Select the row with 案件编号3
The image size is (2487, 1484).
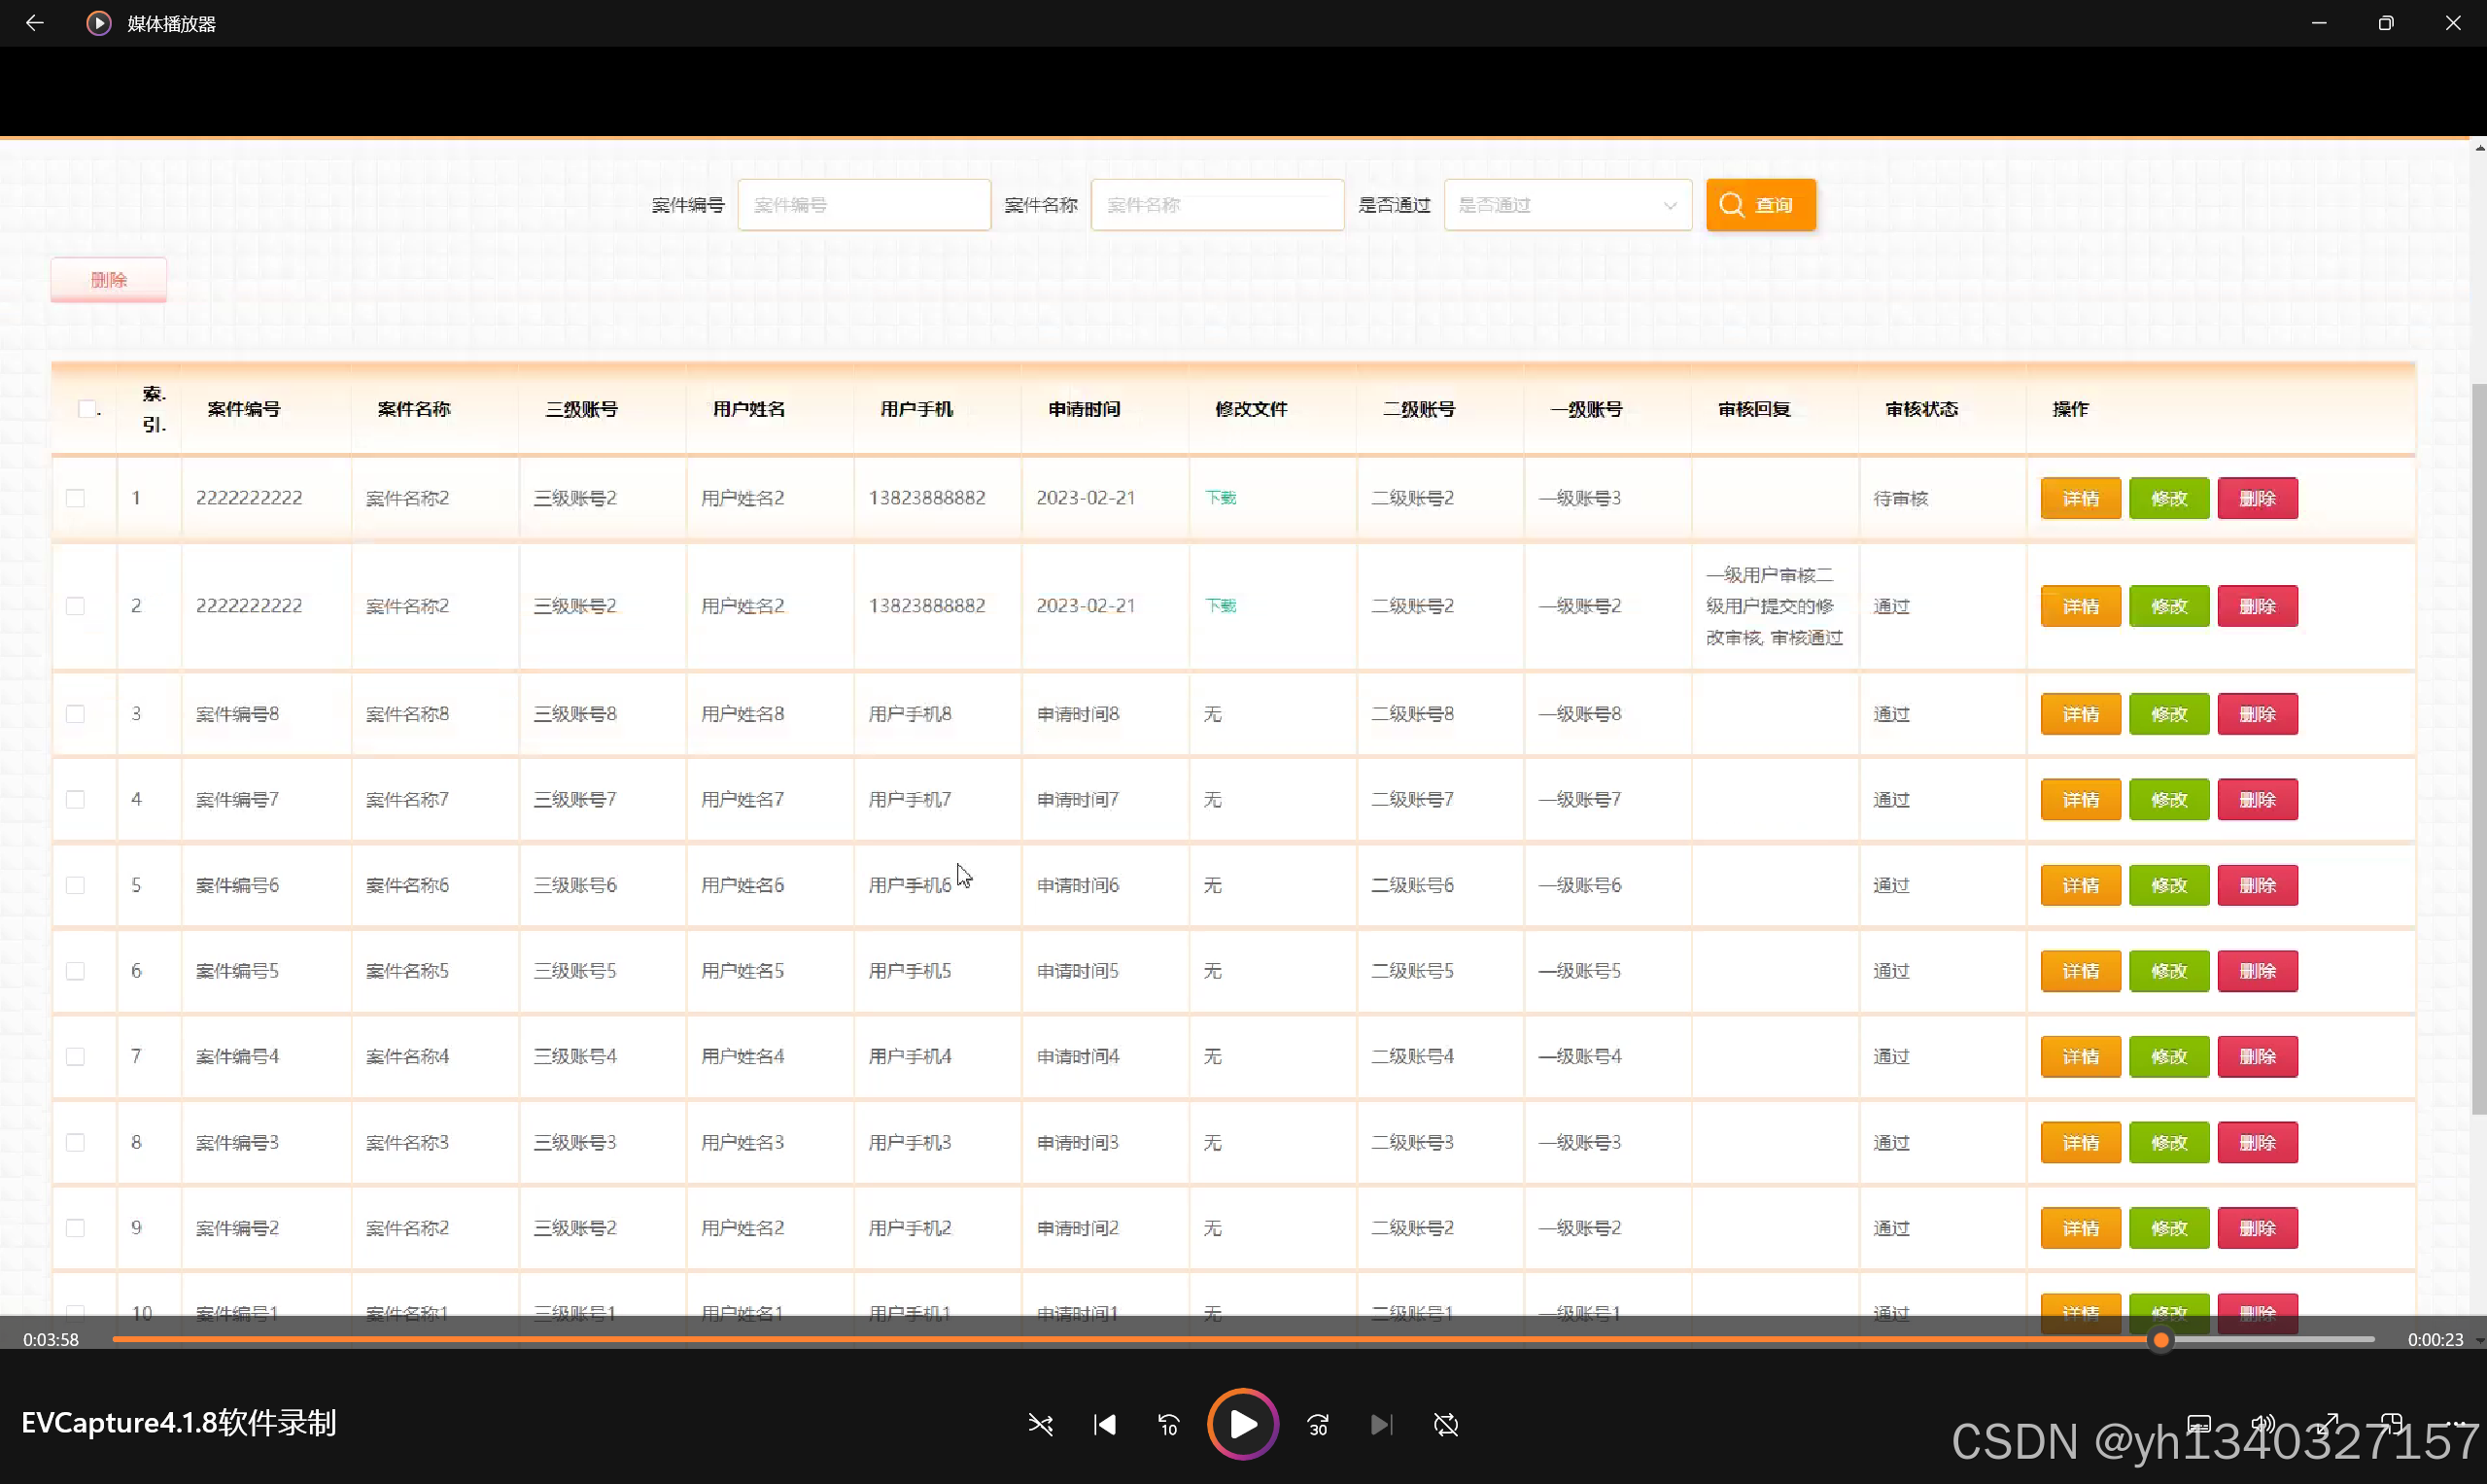click(75, 1143)
